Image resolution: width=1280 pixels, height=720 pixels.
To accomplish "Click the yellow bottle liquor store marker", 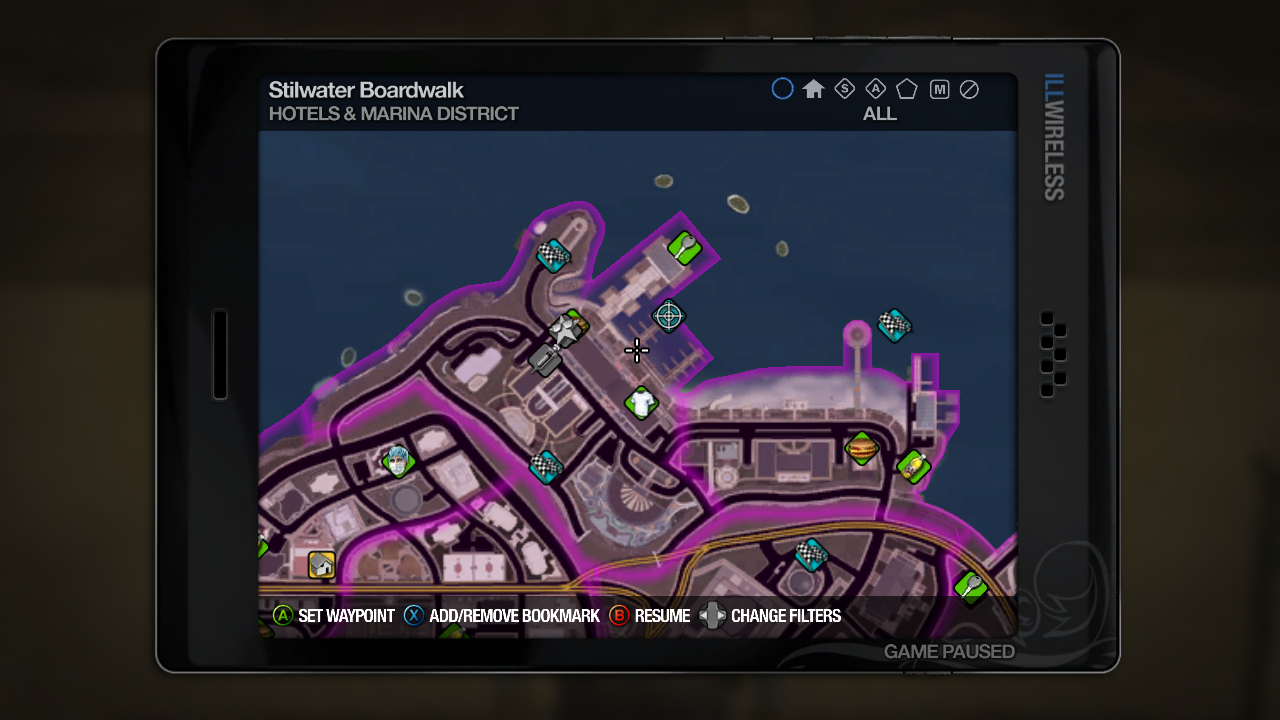I will pyautogui.click(x=913, y=467).
